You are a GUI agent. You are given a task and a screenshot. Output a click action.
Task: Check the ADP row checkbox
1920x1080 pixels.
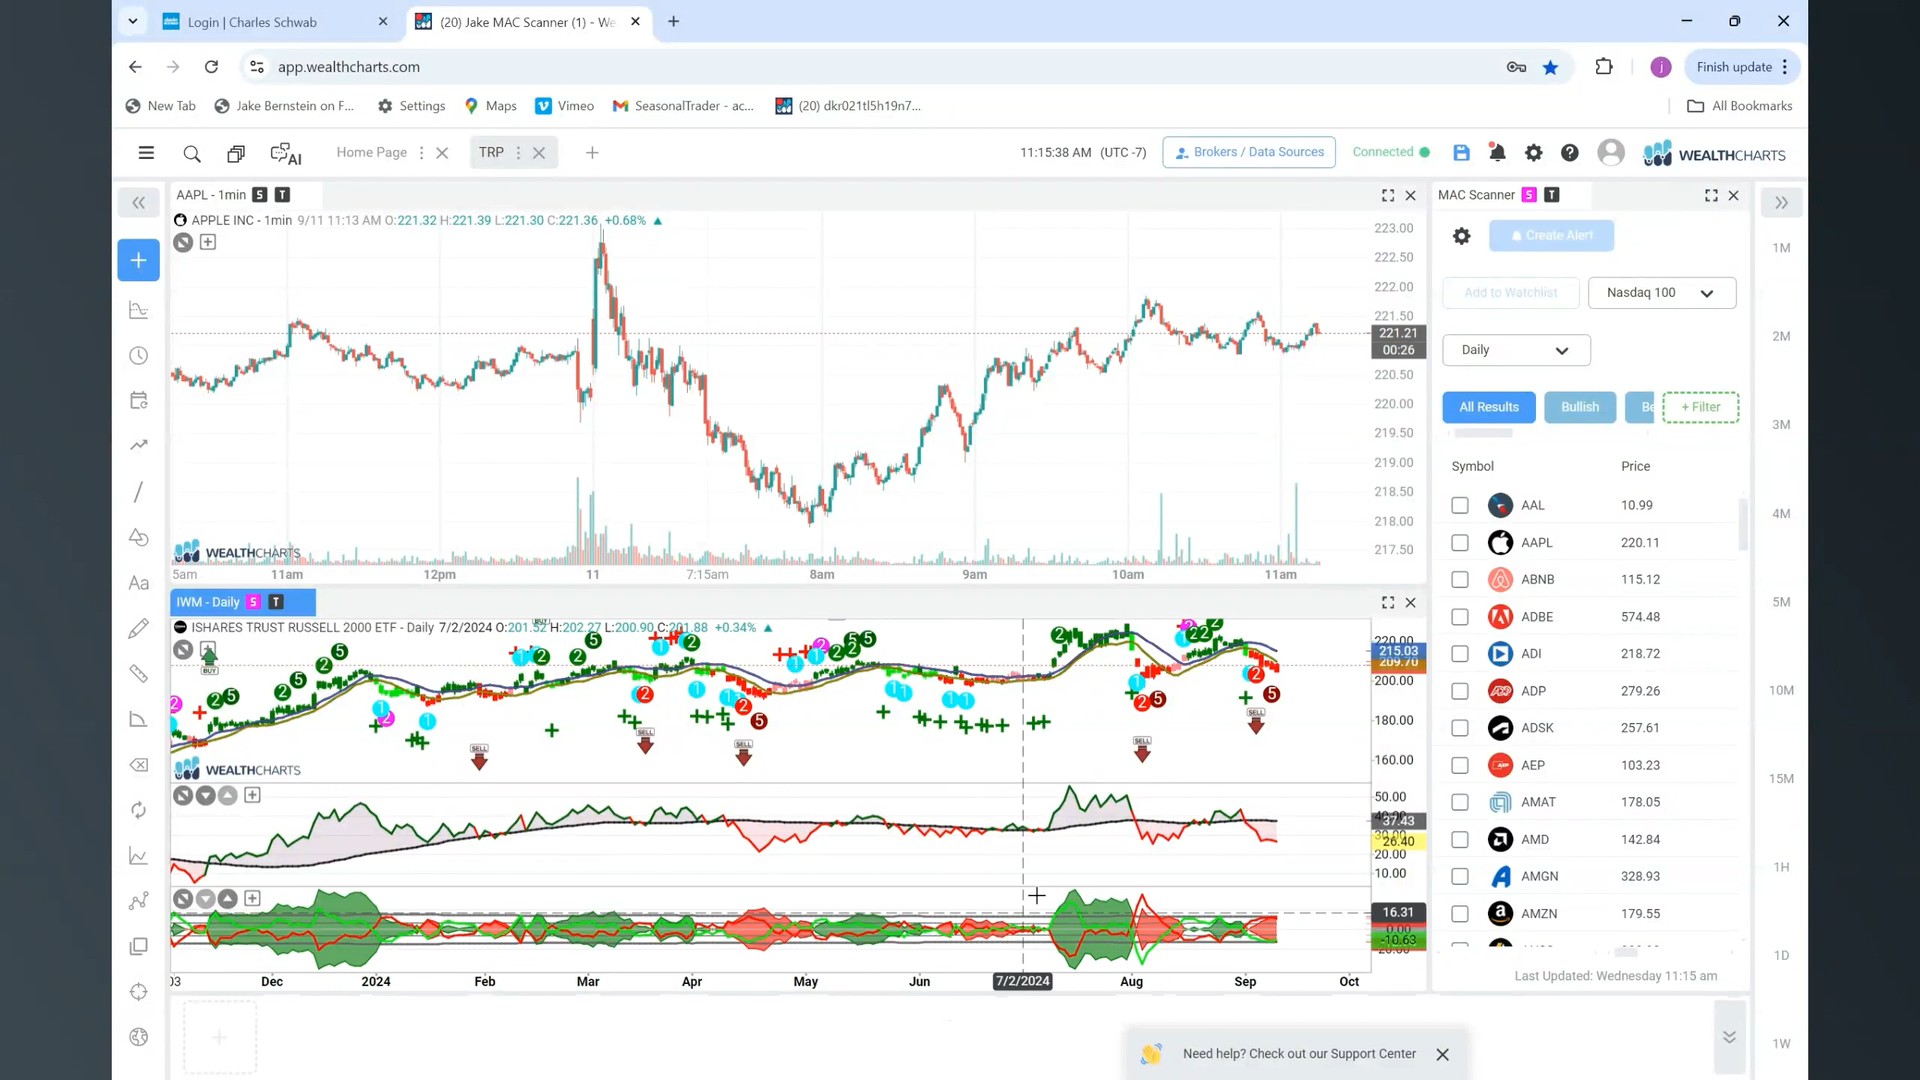pos(1460,691)
